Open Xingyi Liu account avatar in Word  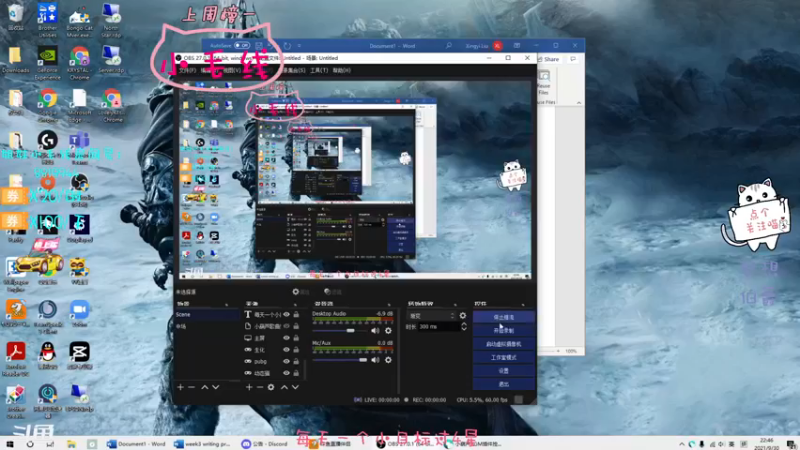[497, 45]
